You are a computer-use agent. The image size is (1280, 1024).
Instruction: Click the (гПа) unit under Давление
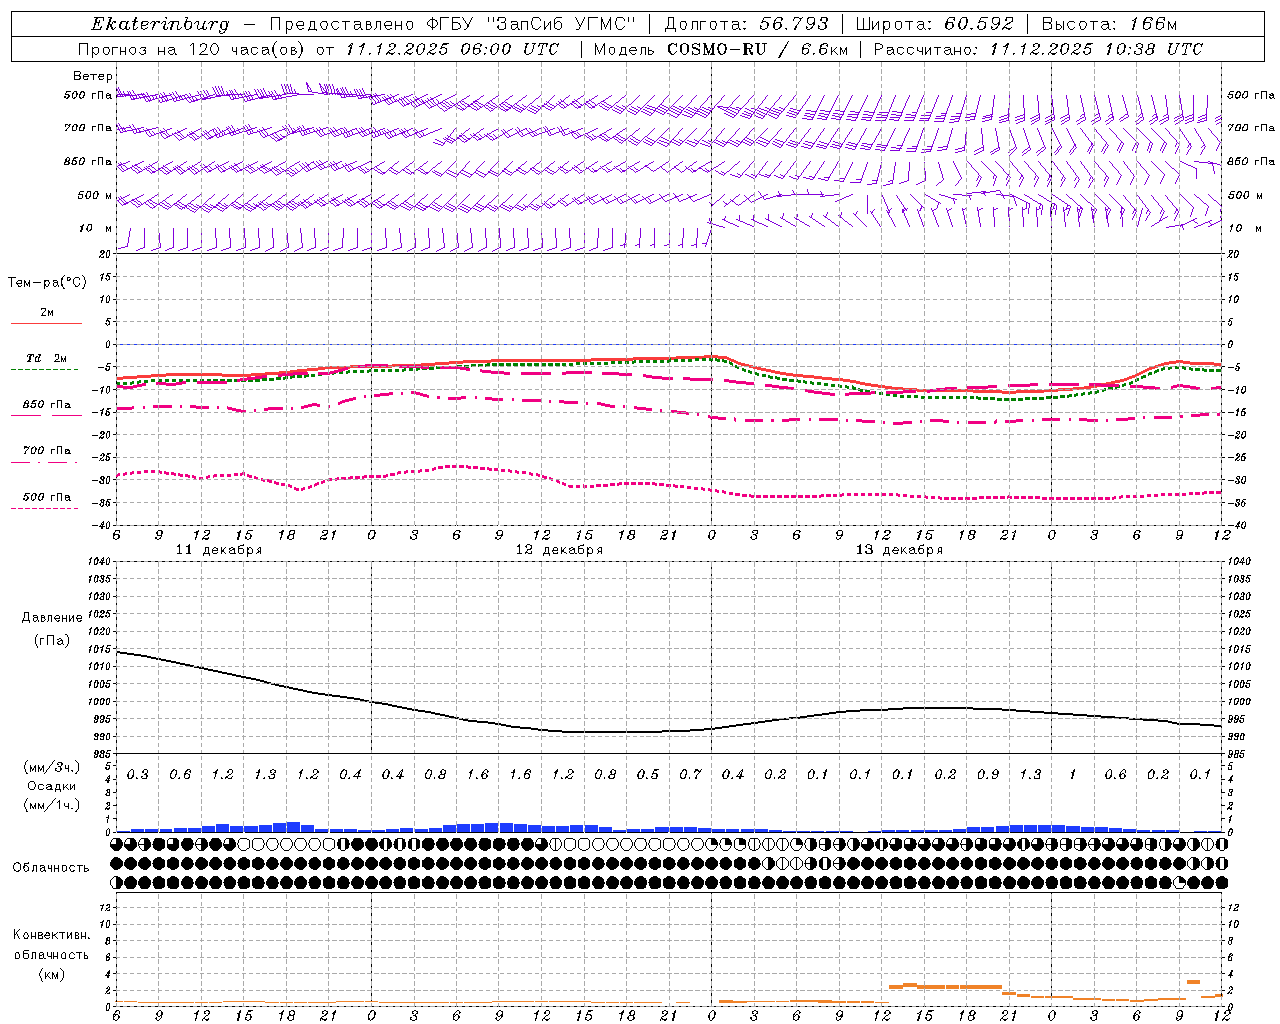click(51, 641)
